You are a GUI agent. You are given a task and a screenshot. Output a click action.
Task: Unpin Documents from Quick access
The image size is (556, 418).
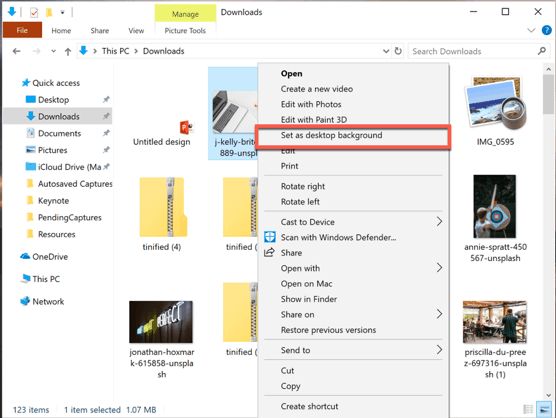pos(106,133)
